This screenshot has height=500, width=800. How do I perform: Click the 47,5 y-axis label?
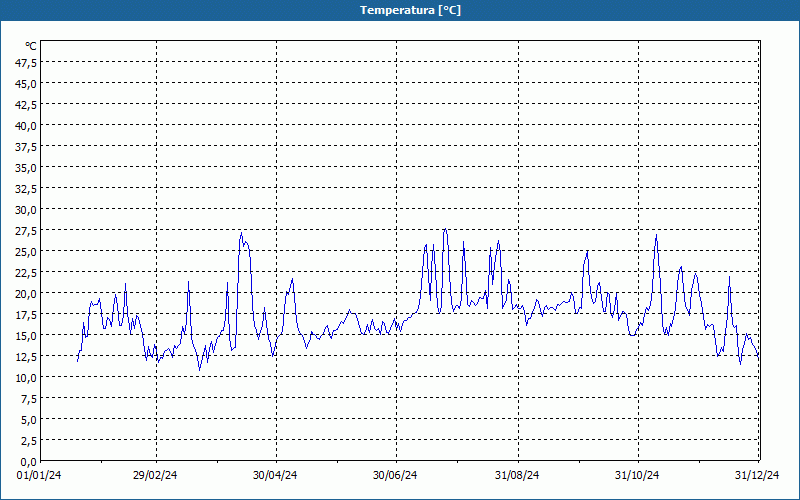coord(27,62)
